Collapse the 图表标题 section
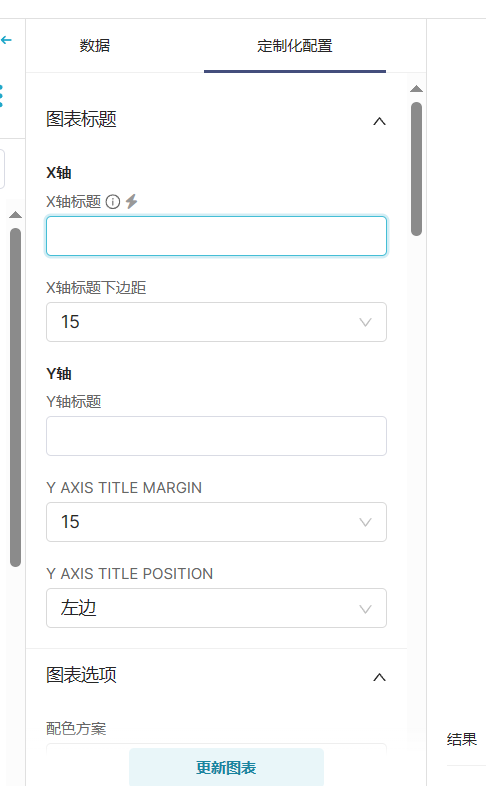486x786 pixels. tap(379, 121)
